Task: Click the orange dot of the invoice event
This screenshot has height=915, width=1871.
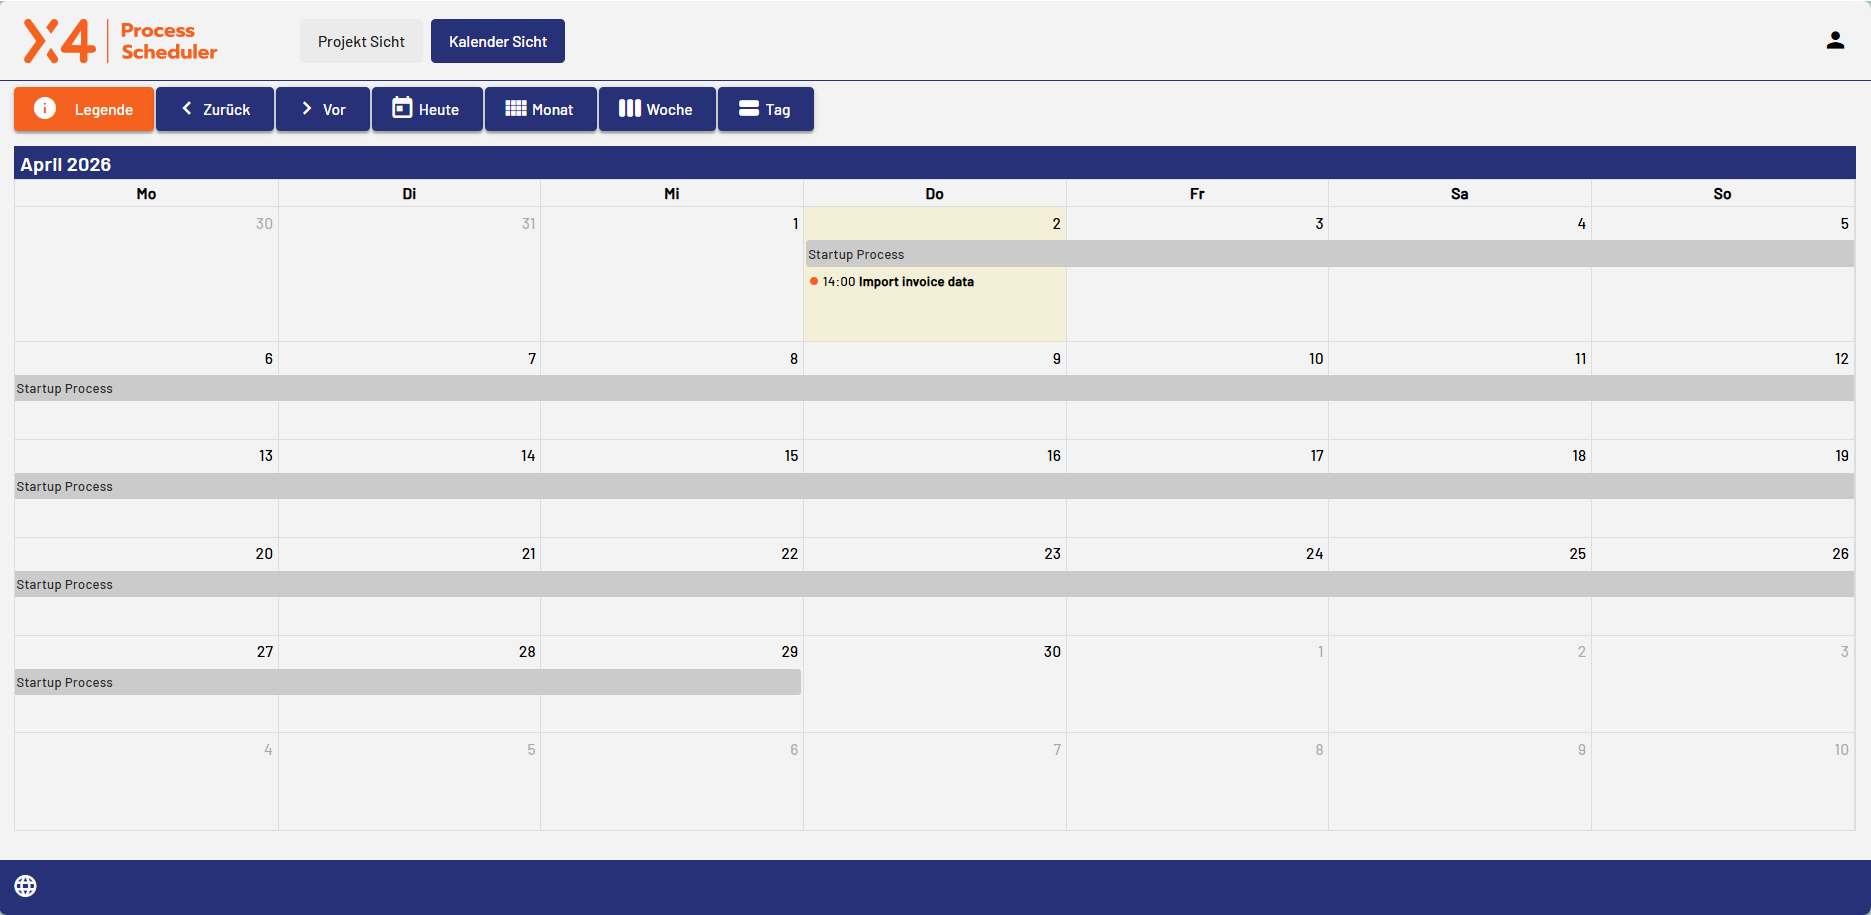Action: coord(814,282)
